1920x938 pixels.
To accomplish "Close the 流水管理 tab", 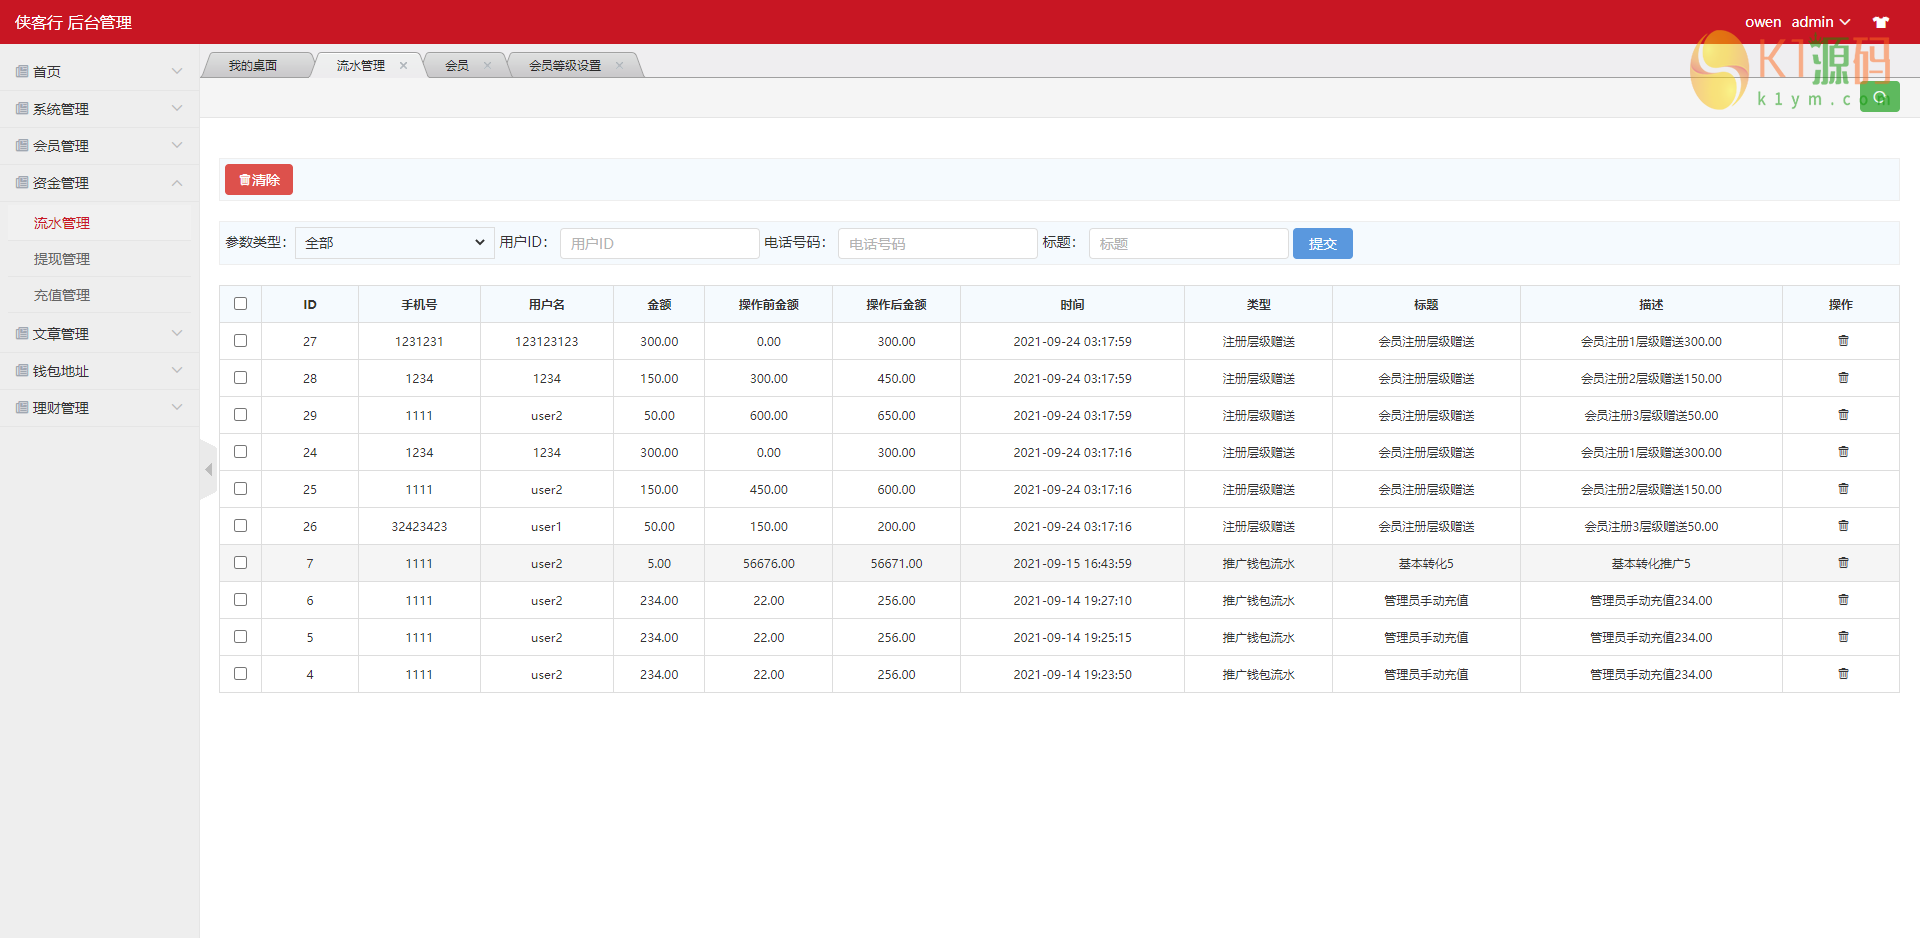I will coord(404,66).
